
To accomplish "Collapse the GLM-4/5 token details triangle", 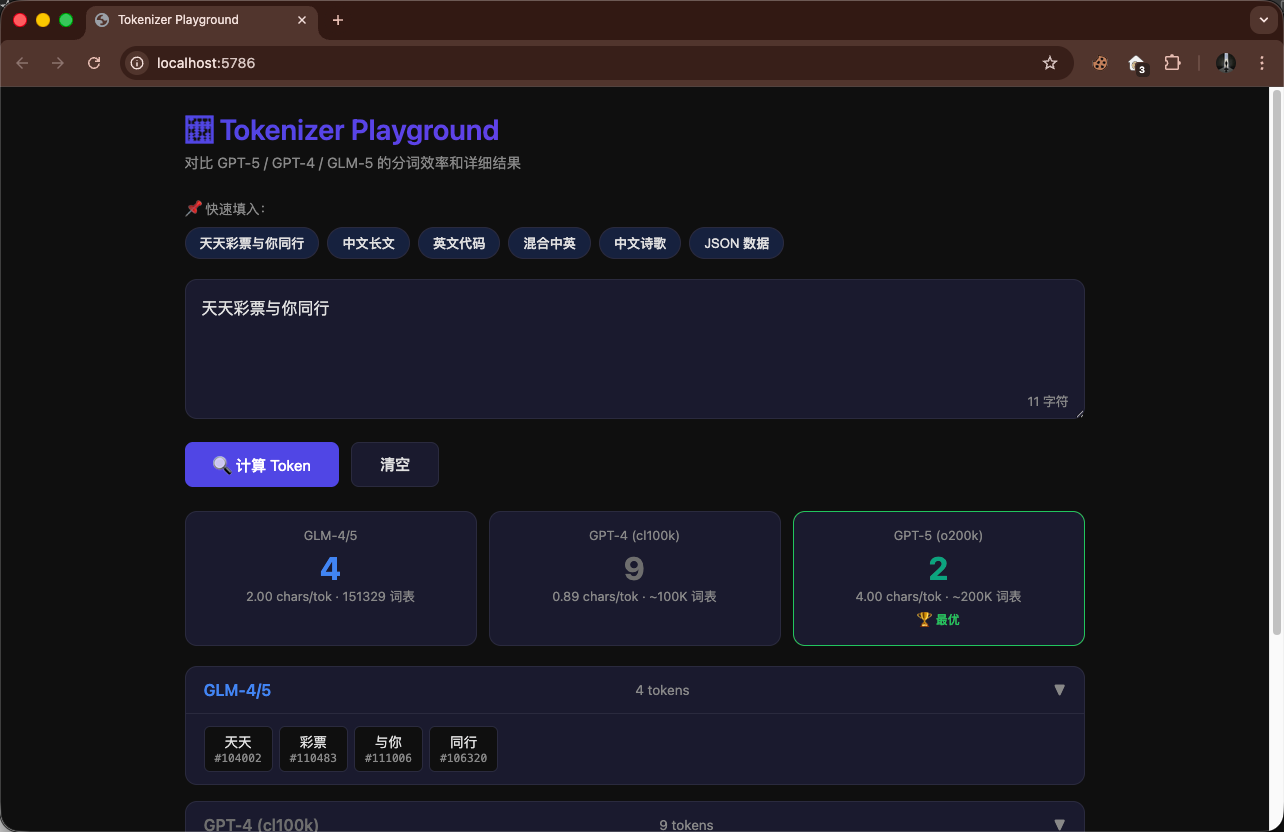I will tap(1060, 690).
